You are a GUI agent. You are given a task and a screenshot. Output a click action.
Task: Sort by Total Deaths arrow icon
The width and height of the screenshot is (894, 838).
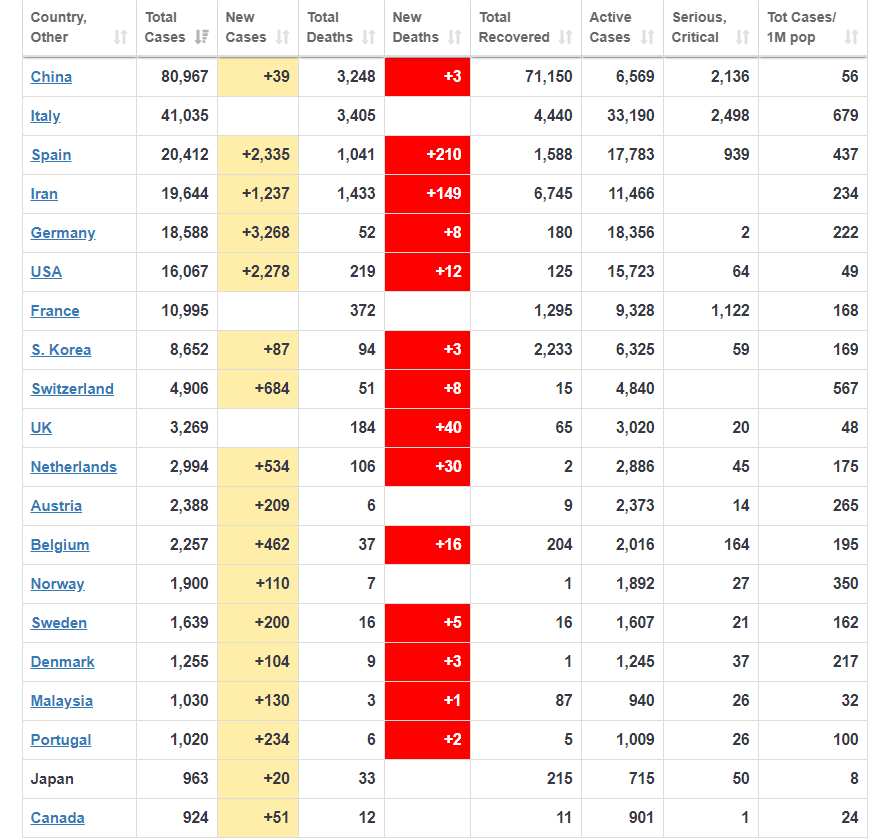click(369, 38)
